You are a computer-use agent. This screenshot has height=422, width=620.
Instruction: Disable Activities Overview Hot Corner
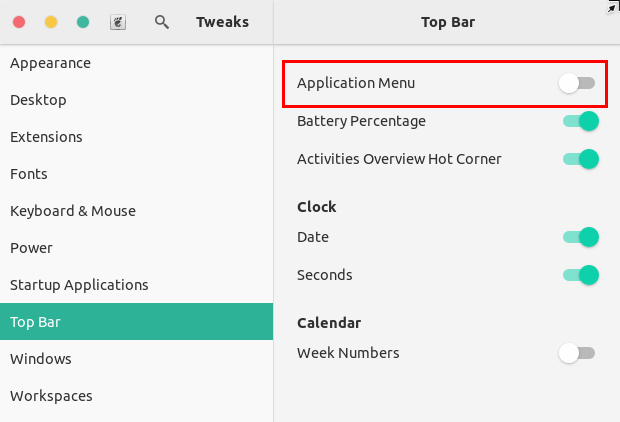(580, 159)
